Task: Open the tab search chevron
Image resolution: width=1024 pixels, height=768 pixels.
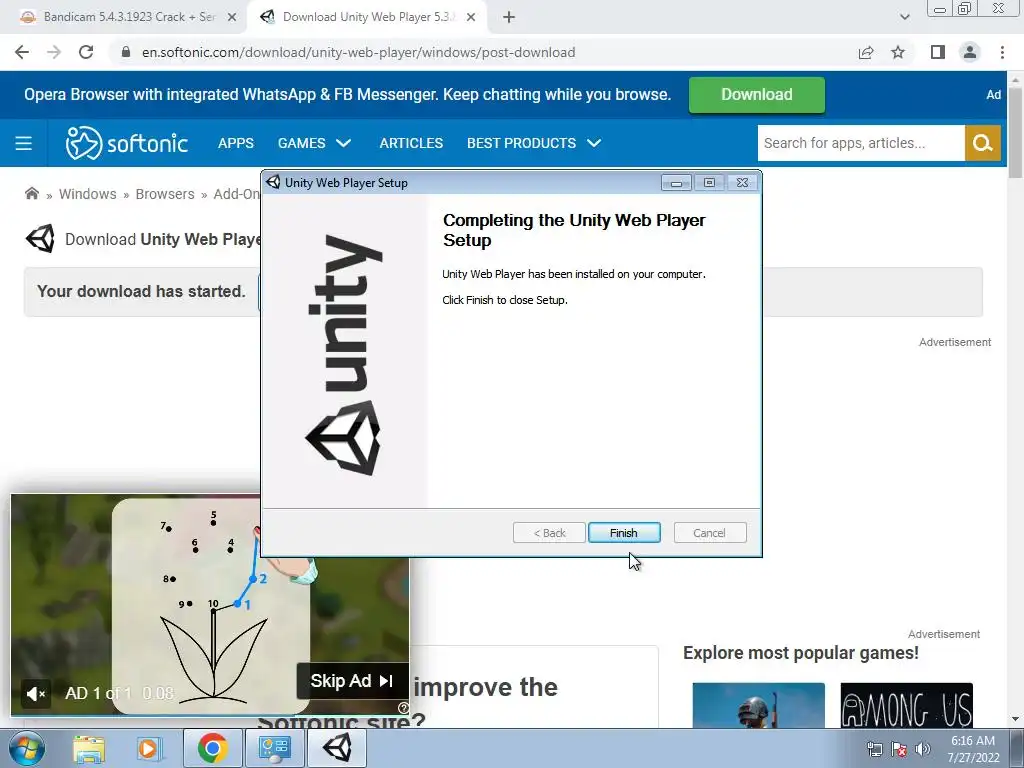Action: [x=904, y=17]
